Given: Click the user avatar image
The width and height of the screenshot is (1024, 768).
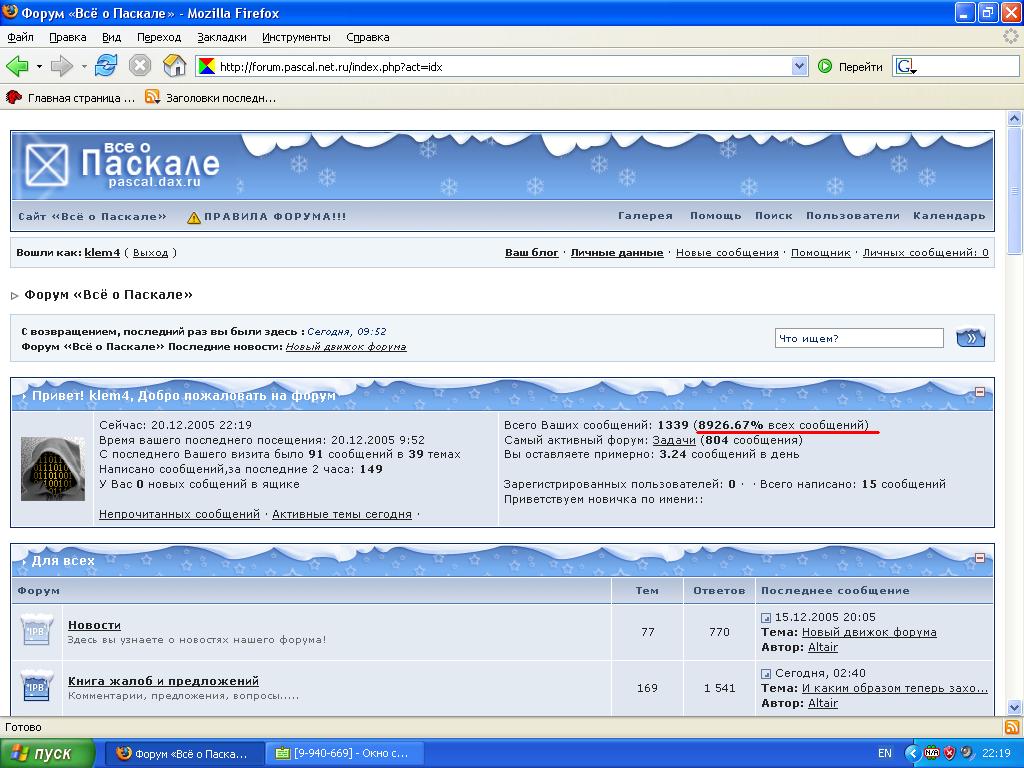Looking at the screenshot, I should 52,468.
